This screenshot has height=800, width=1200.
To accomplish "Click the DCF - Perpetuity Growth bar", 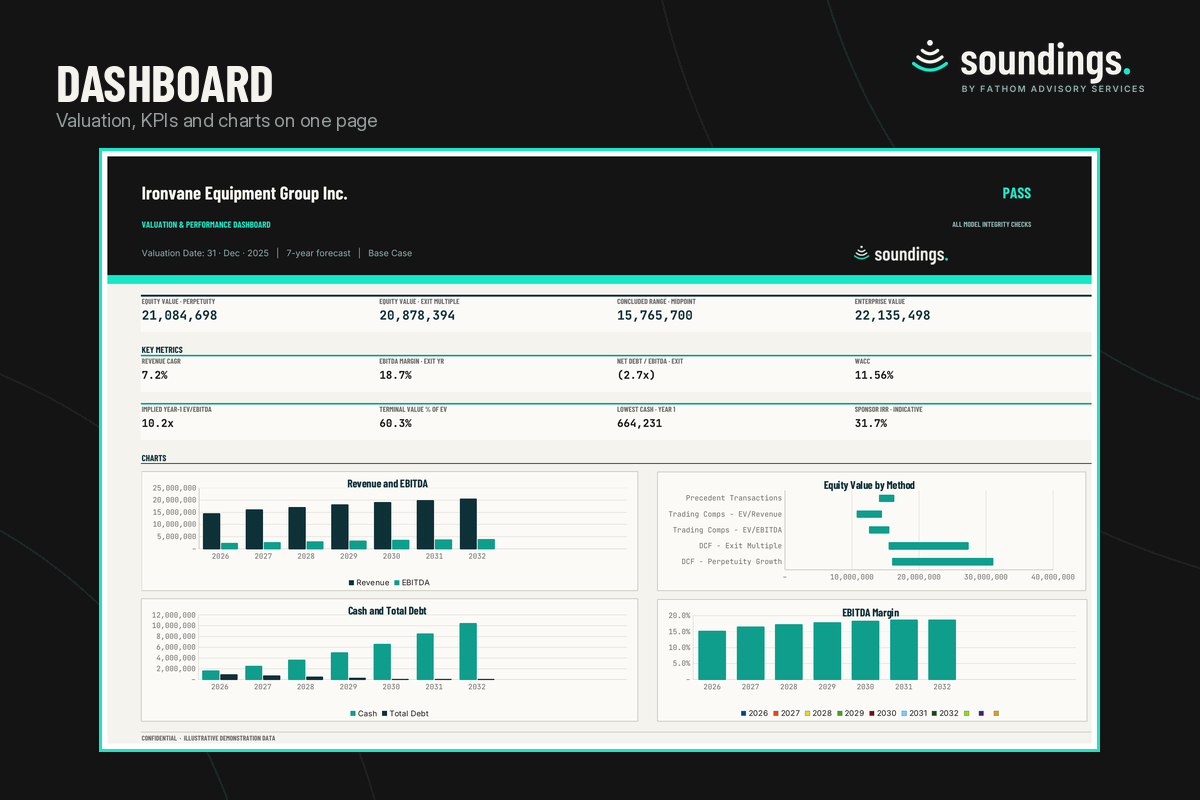I will tap(942, 562).
